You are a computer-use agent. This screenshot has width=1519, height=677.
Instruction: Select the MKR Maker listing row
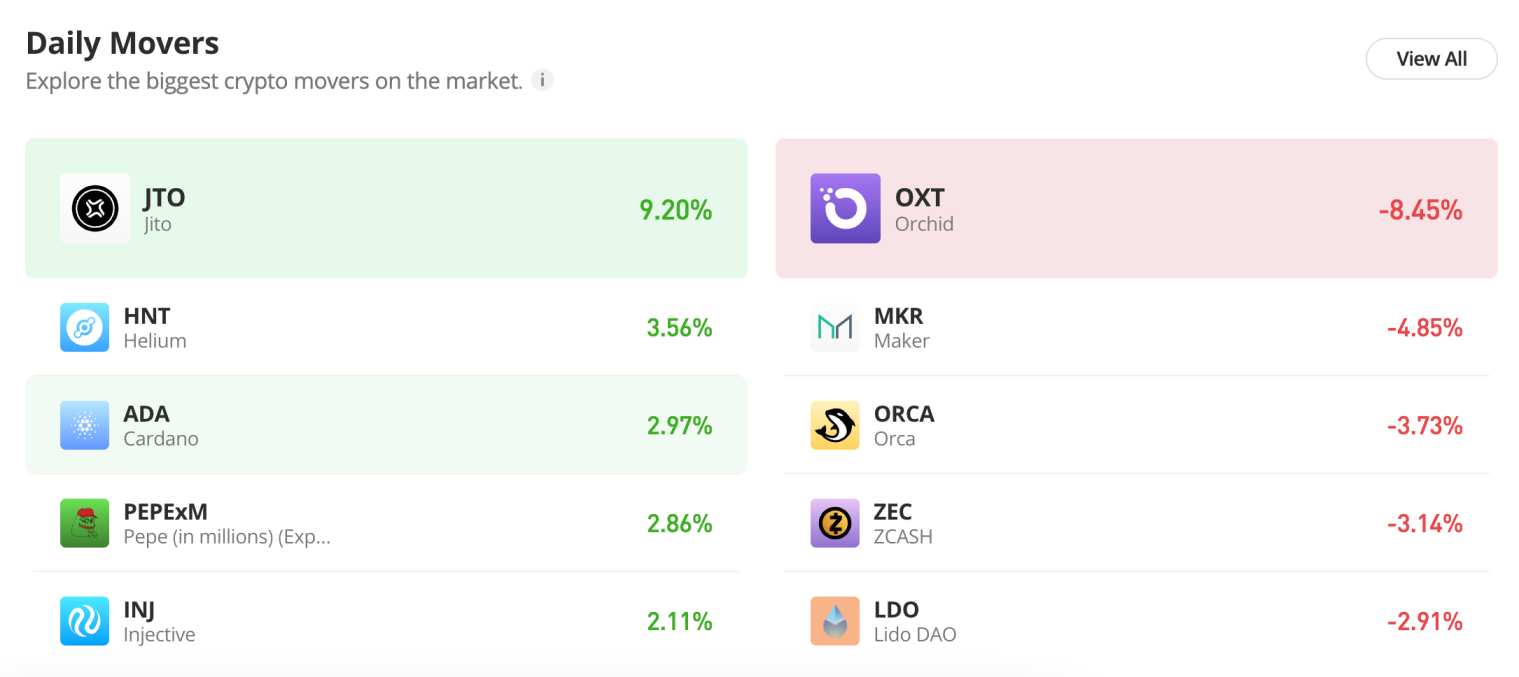click(1136, 327)
